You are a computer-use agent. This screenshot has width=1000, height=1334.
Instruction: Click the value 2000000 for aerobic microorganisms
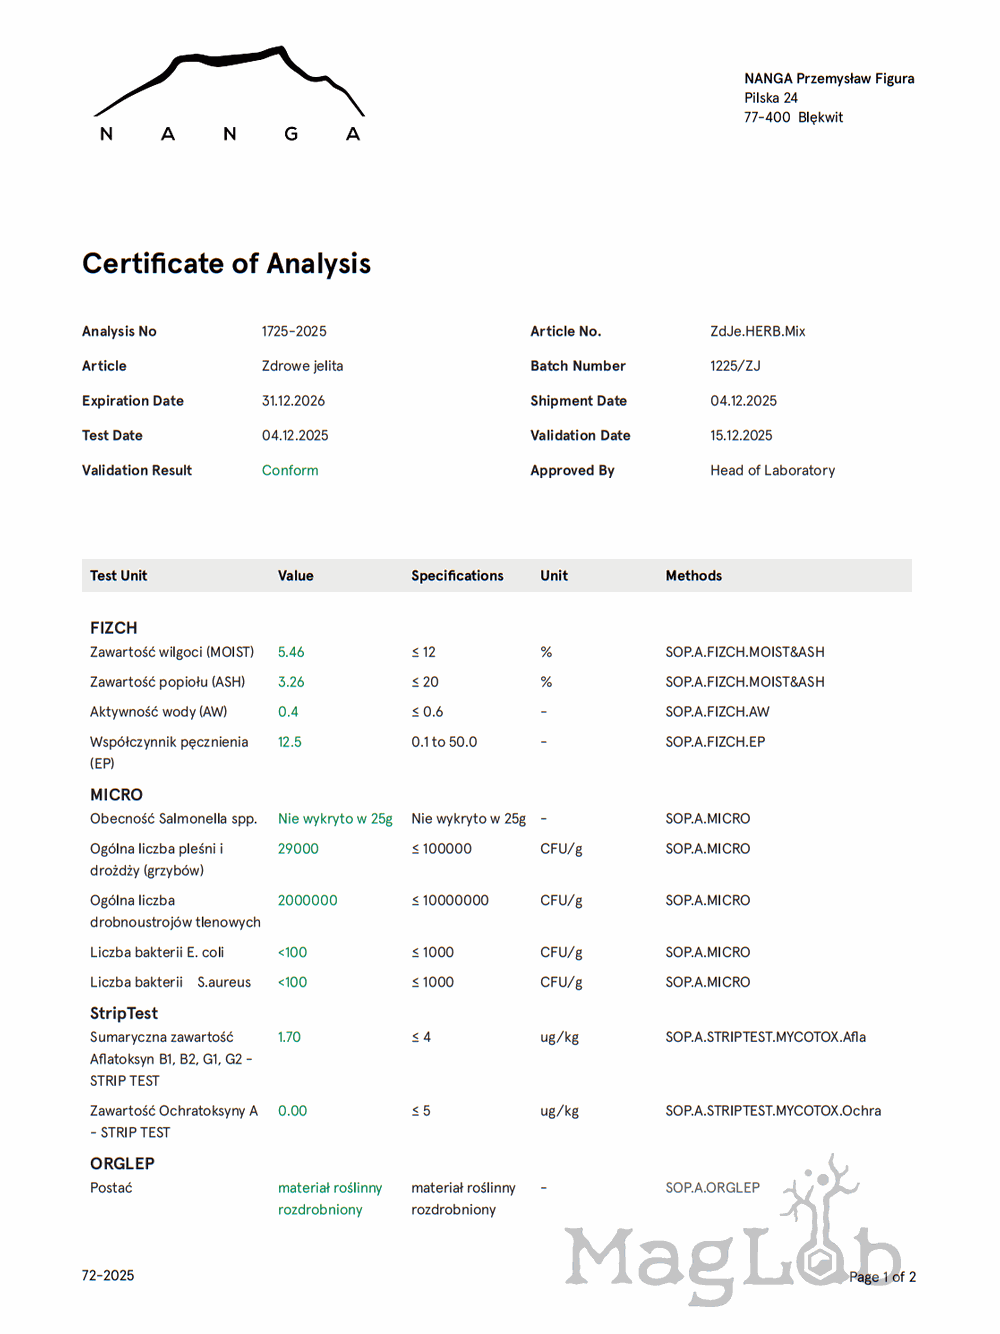[307, 900]
